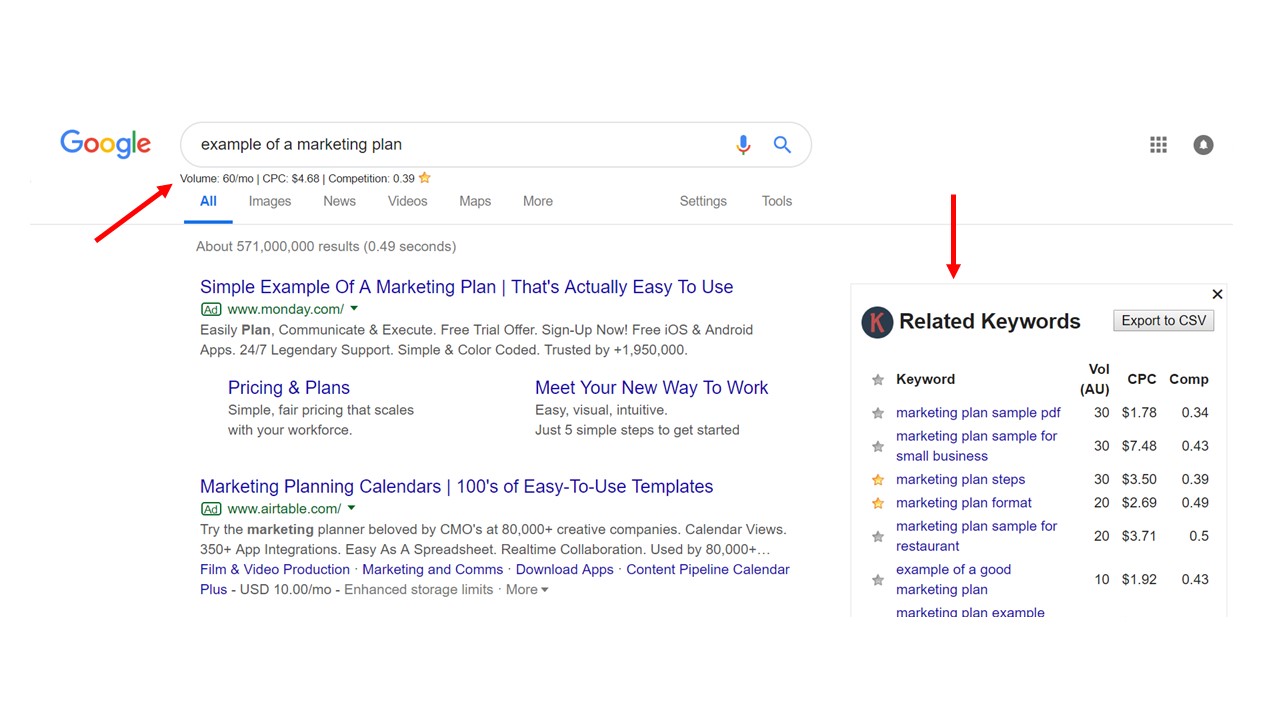Click the www.airtable.com/ ad URL
The image size is (1280, 720).
point(284,510)
